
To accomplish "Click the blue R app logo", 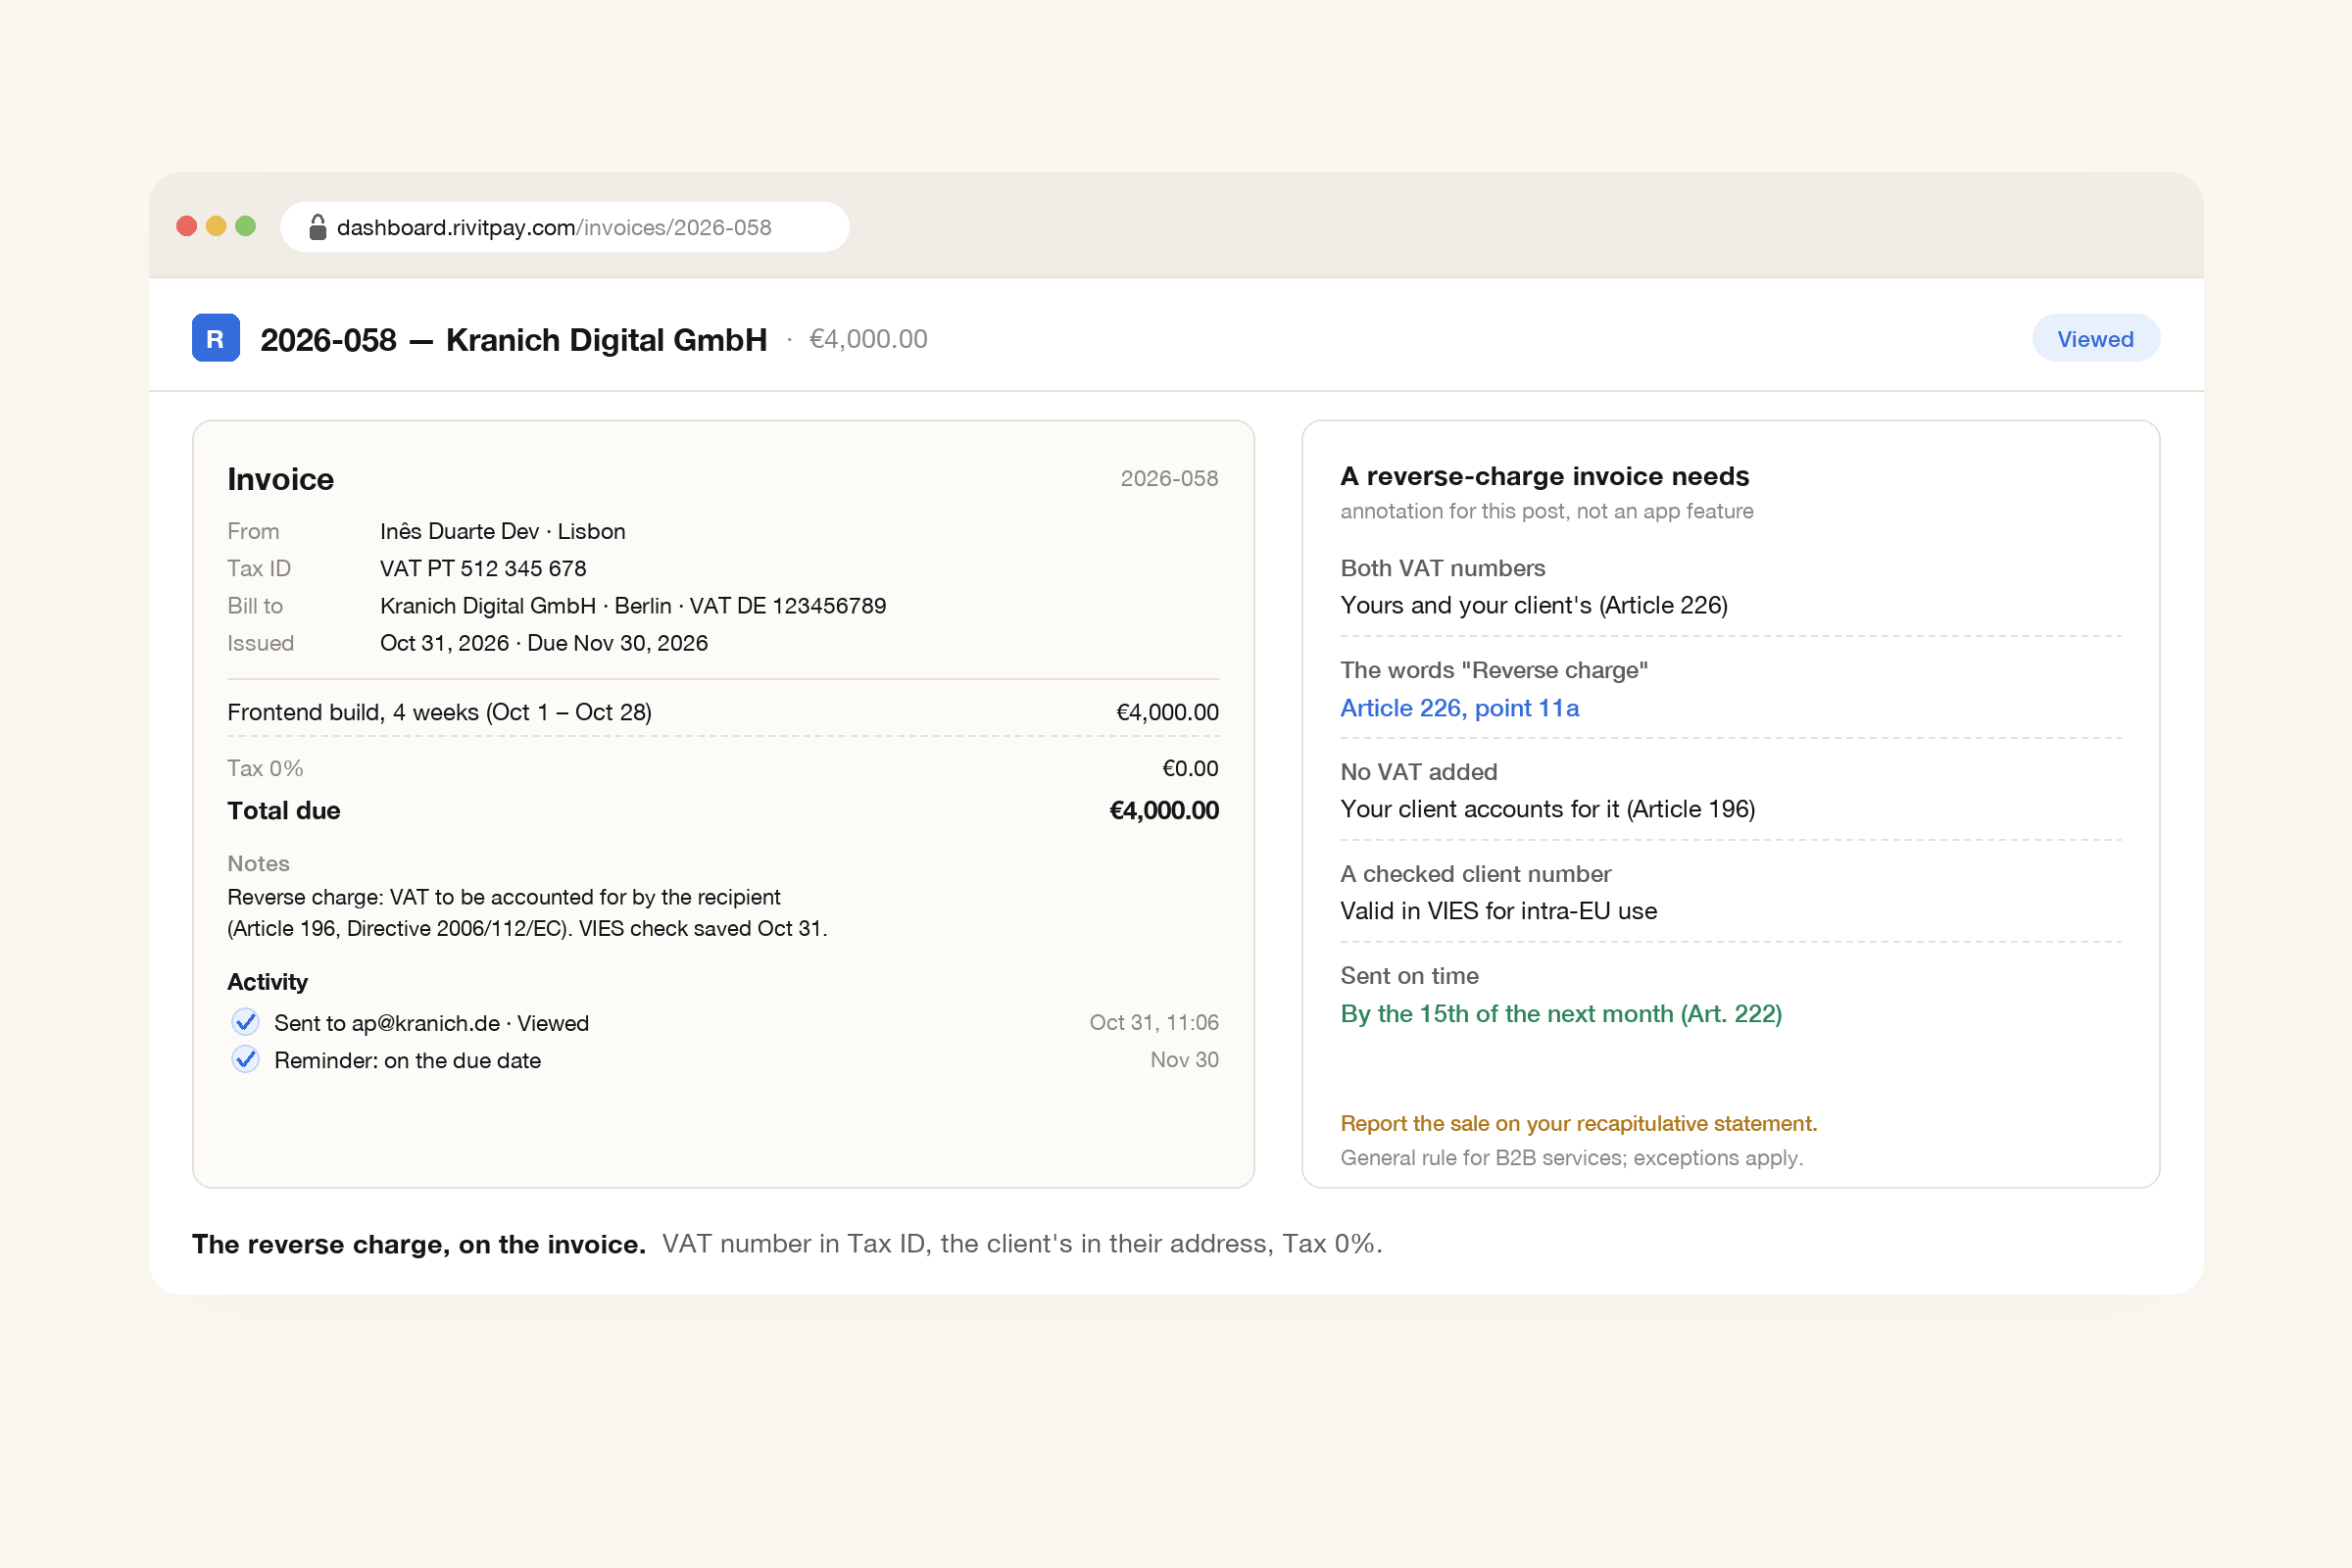I will (216, 338).
